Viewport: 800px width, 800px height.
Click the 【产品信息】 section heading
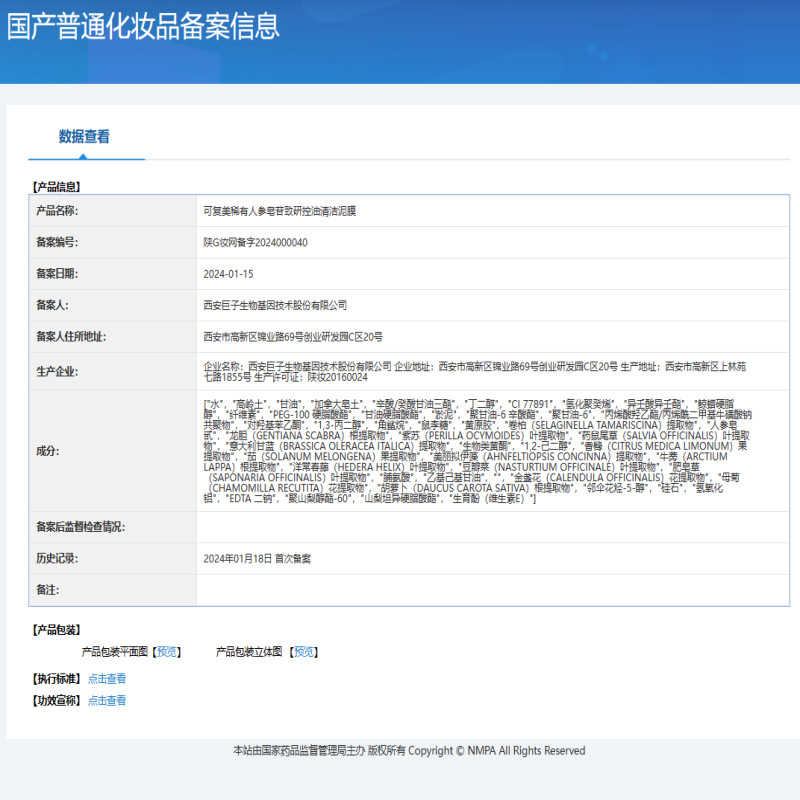[57, 186]
